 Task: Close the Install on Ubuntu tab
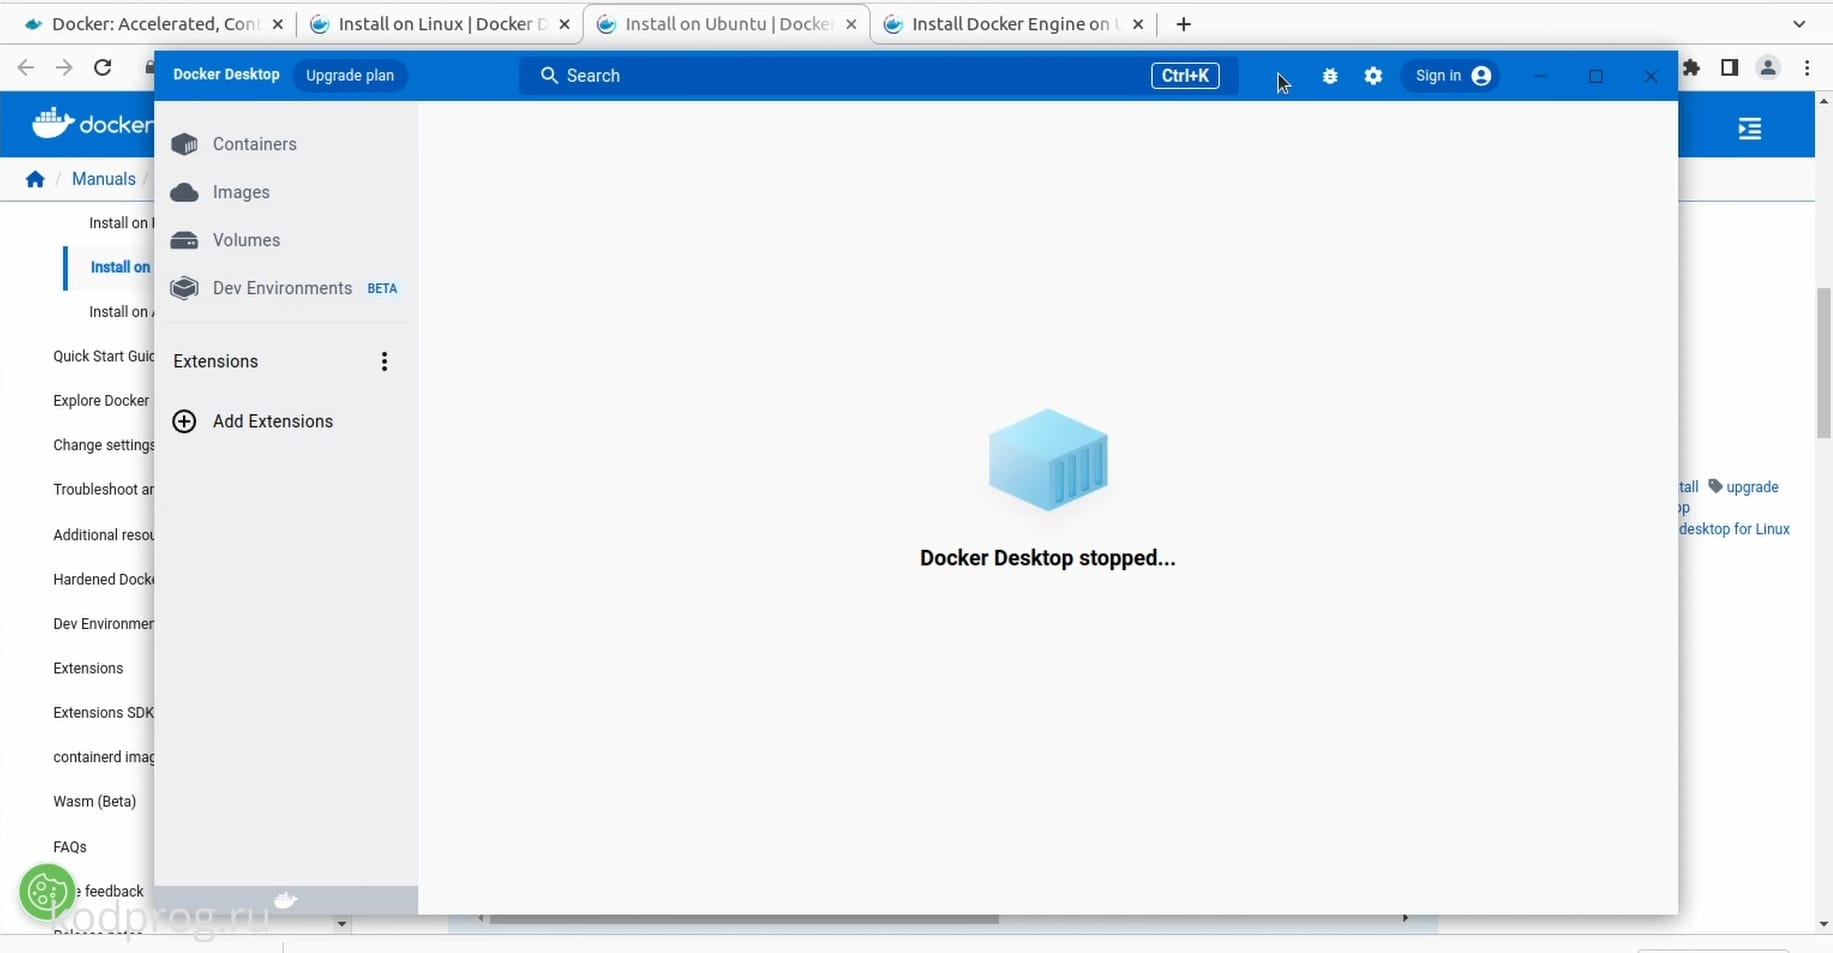[x=851, y=25]
